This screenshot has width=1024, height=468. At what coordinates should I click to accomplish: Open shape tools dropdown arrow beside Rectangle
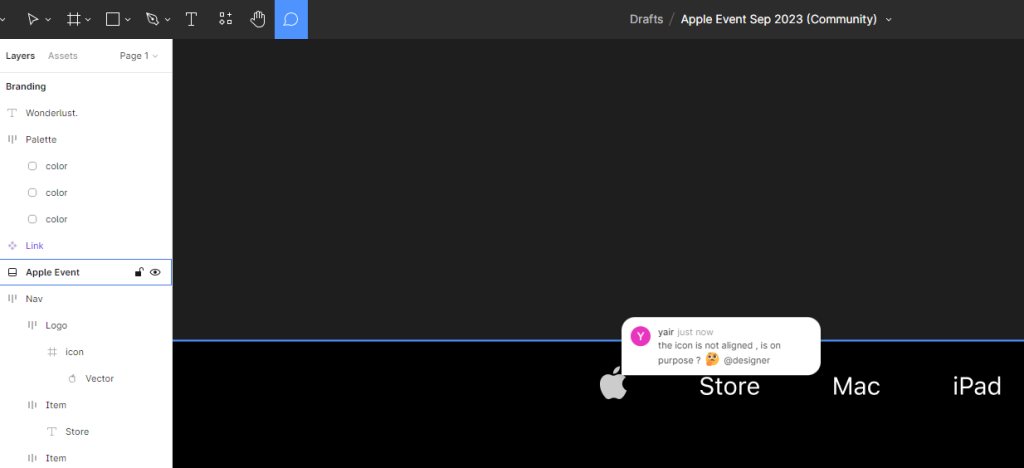pyautogui.click(x=128, y=20)
